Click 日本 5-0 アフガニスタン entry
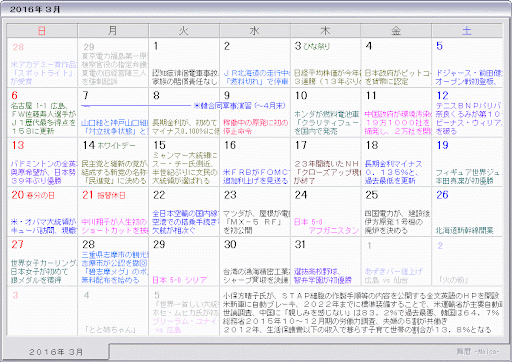This screenshot has height=362, width=512. 326,226
